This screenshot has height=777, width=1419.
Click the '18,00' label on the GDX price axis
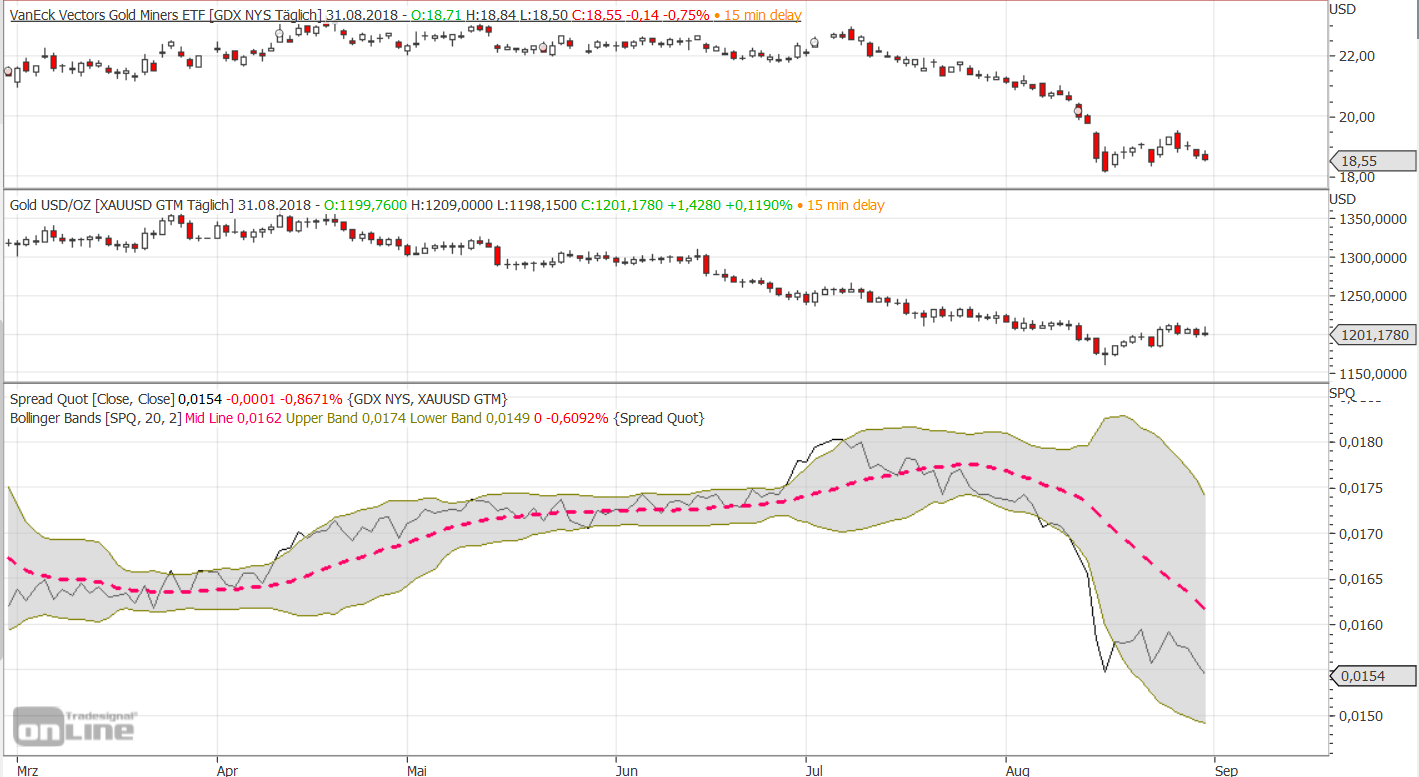tap(1358, 178)
